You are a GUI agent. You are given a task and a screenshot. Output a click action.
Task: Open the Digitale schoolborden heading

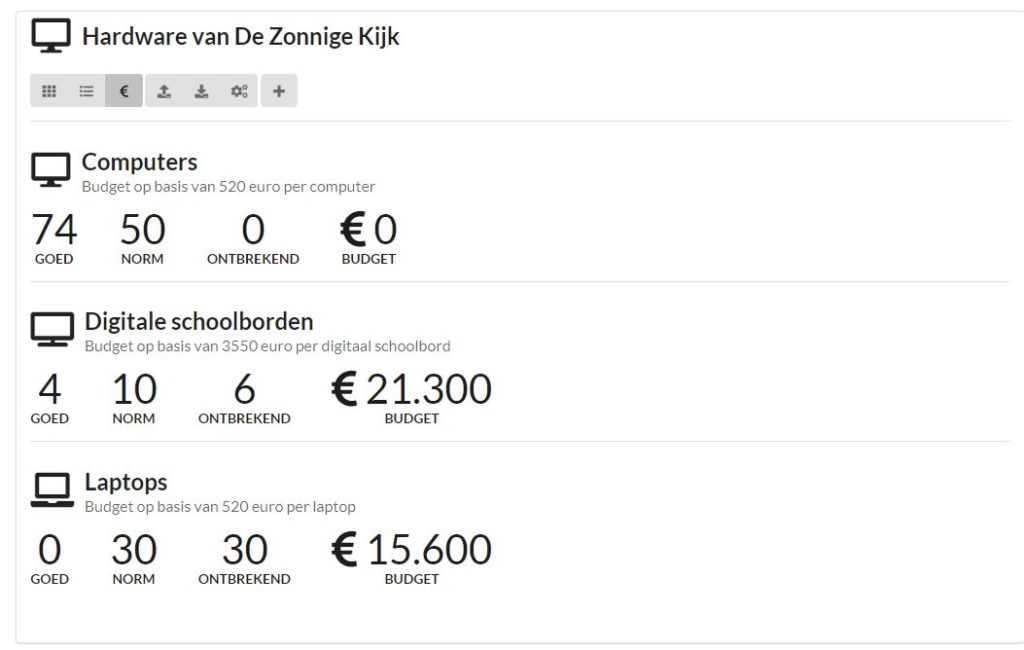(x=199, y=321)
